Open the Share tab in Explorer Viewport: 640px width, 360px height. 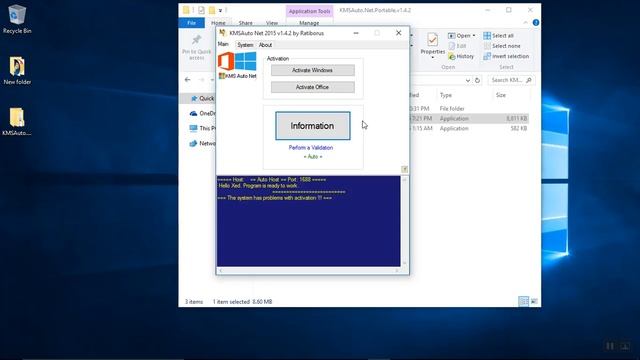point(245,23)
